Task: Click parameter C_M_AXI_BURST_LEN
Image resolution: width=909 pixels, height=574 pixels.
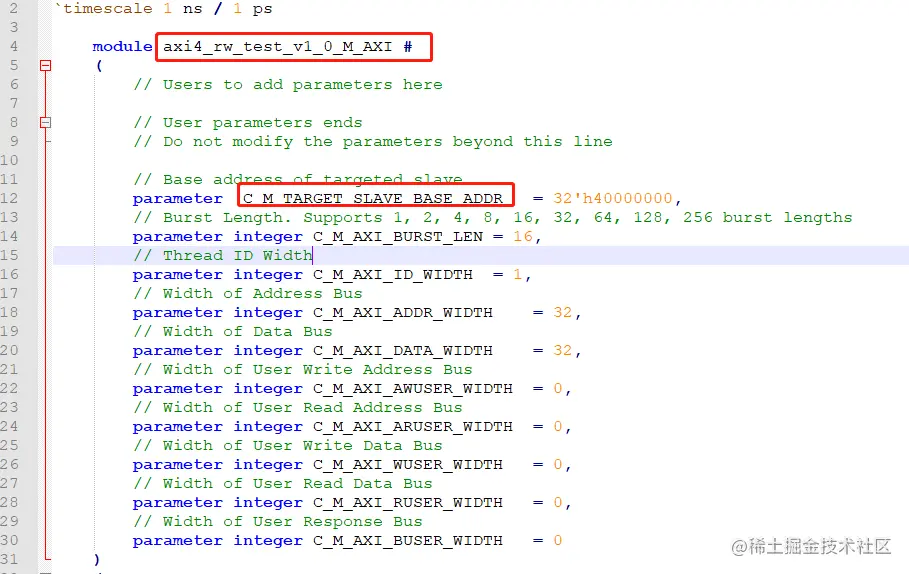Action: (x=398, y=237)
